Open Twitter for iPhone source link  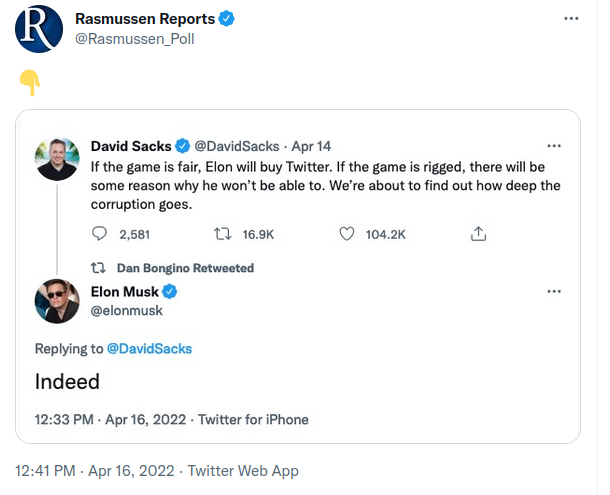click(x=253, y=420)
